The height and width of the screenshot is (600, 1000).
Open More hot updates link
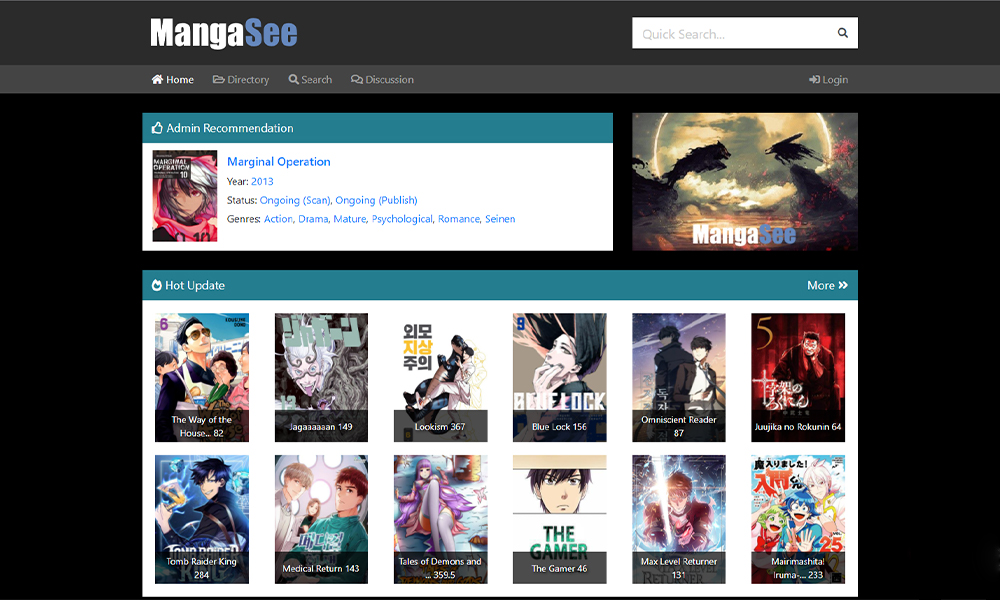click(x=827, y=286)
